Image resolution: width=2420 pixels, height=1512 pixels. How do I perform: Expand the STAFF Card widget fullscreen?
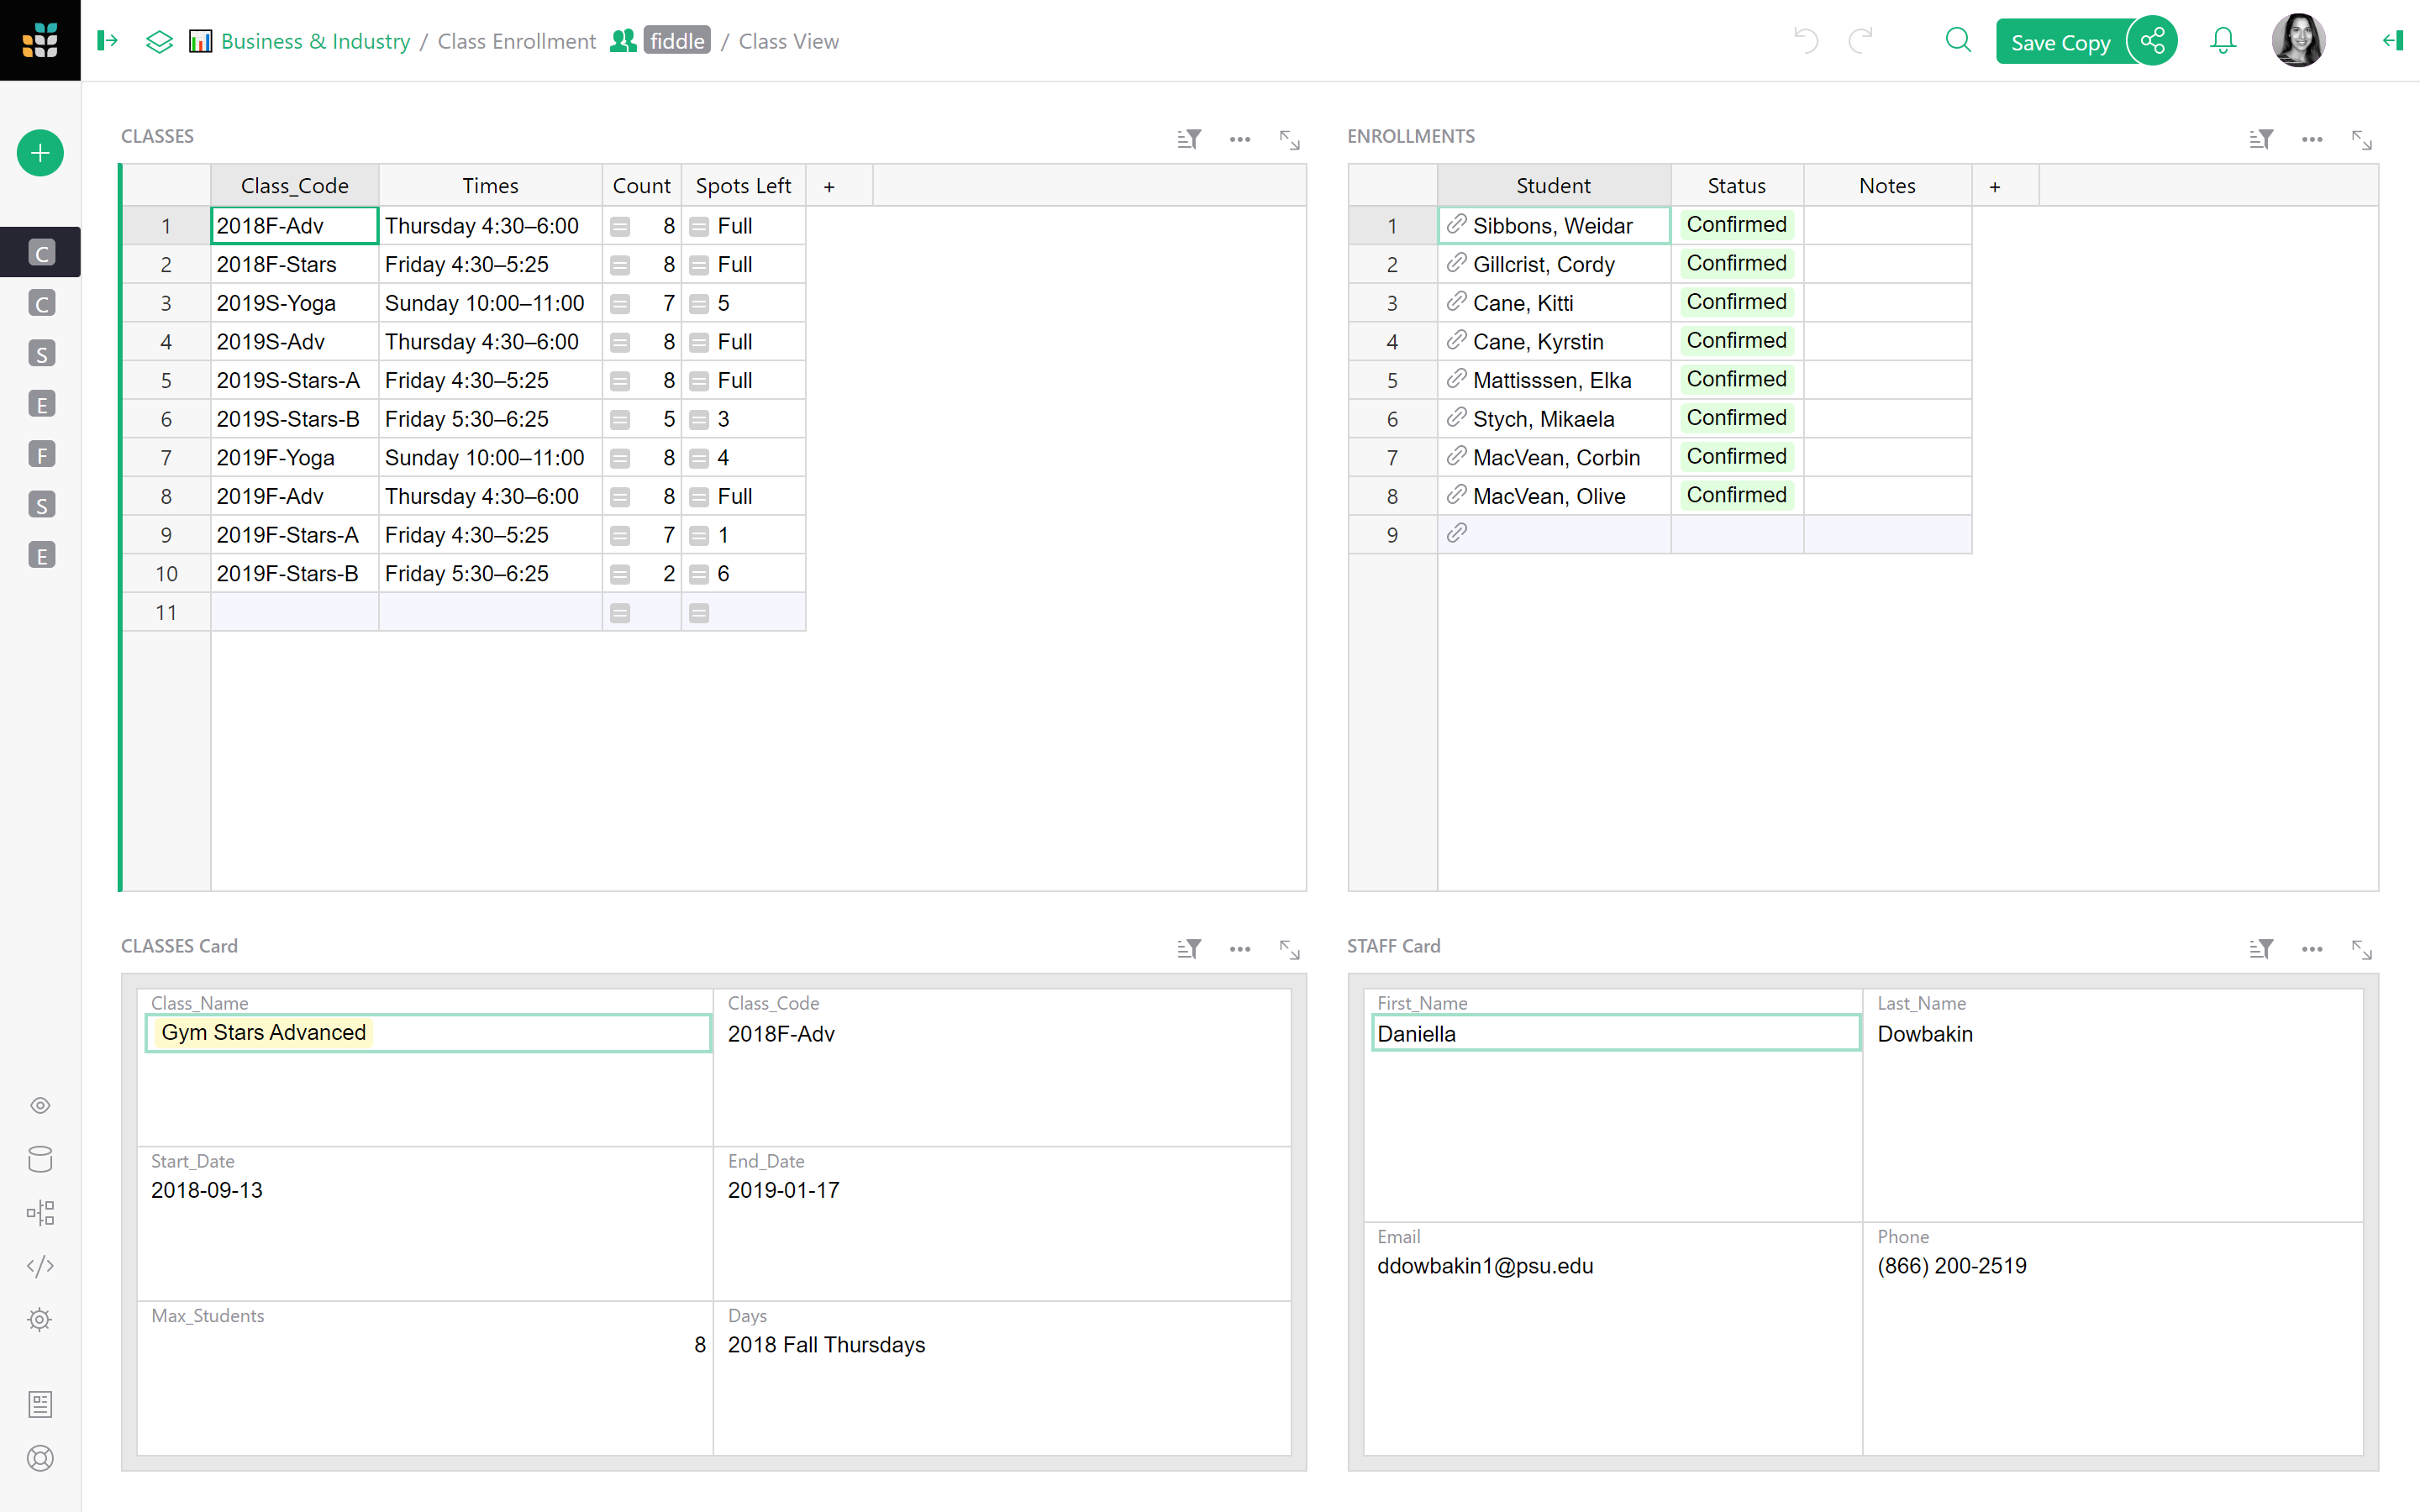coord(2361,949)
